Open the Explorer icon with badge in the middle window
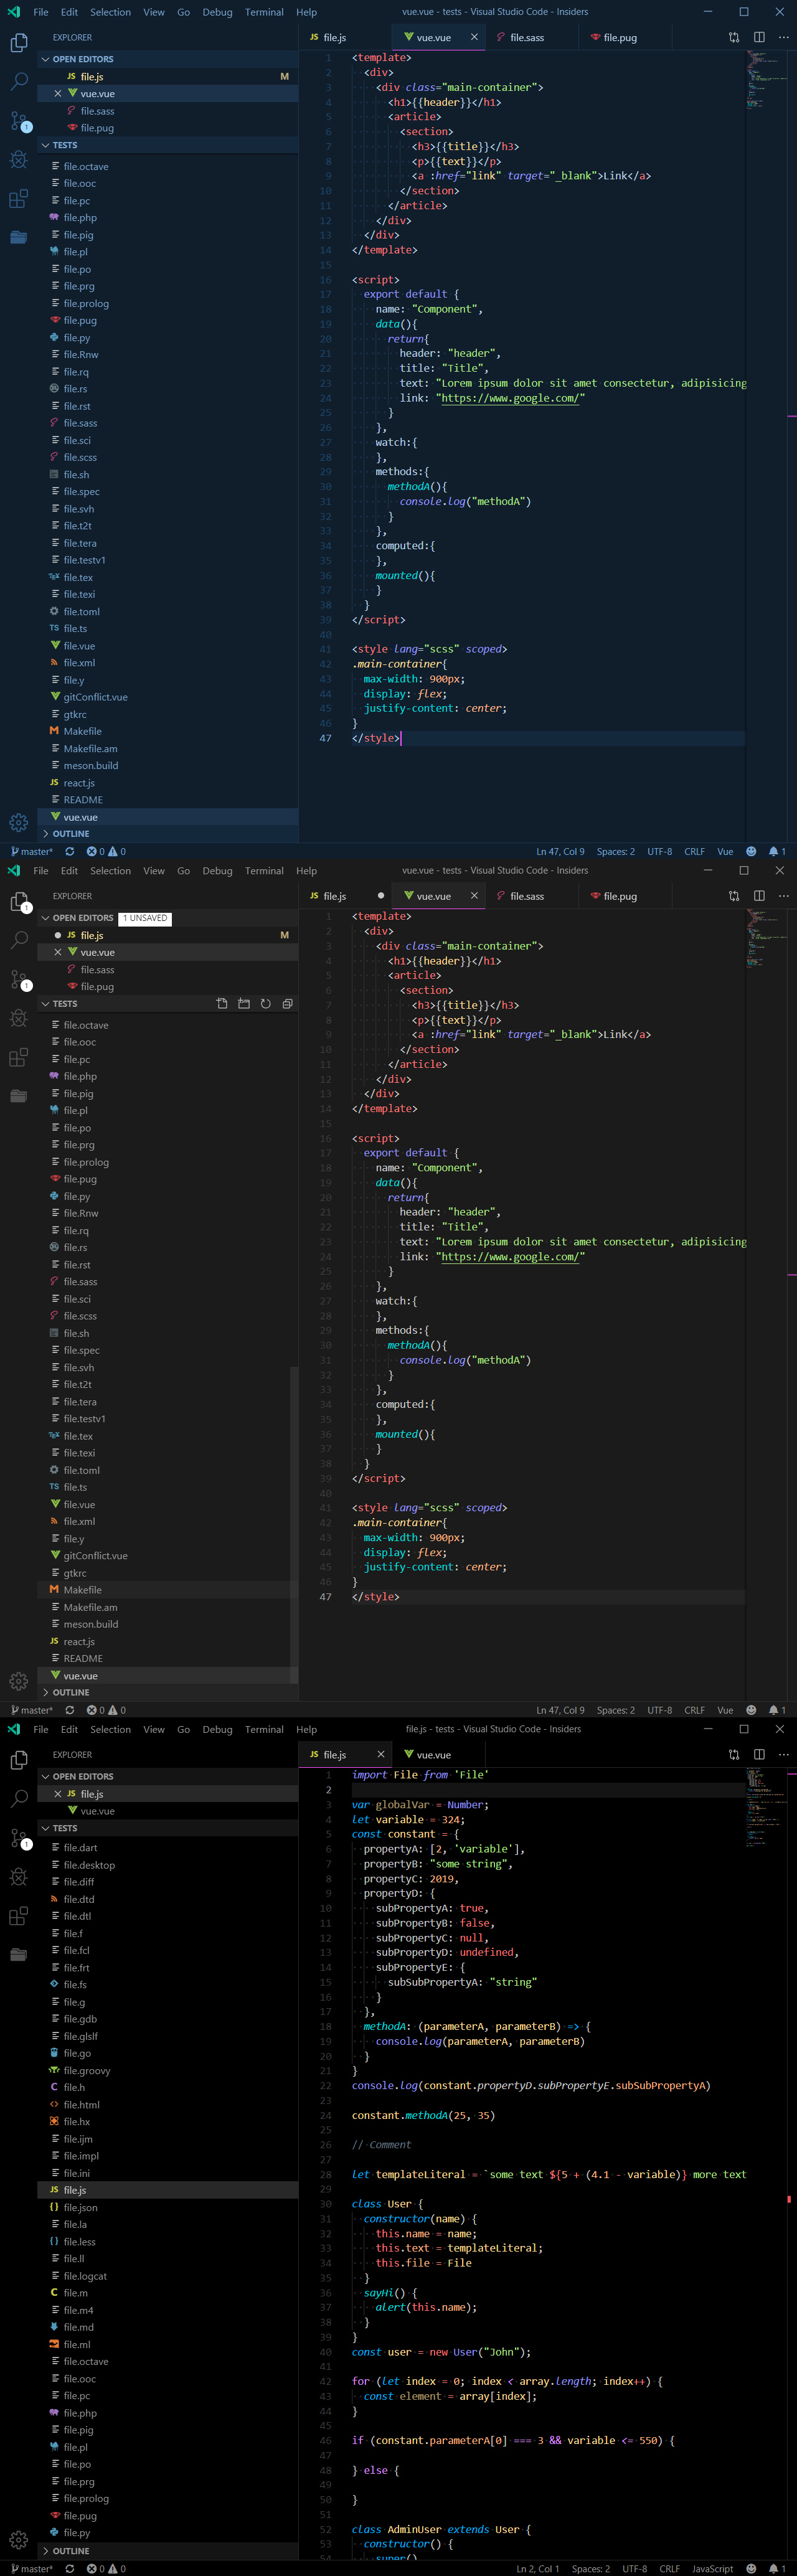The image size is (797, 2576). click(x=18, y=901)
